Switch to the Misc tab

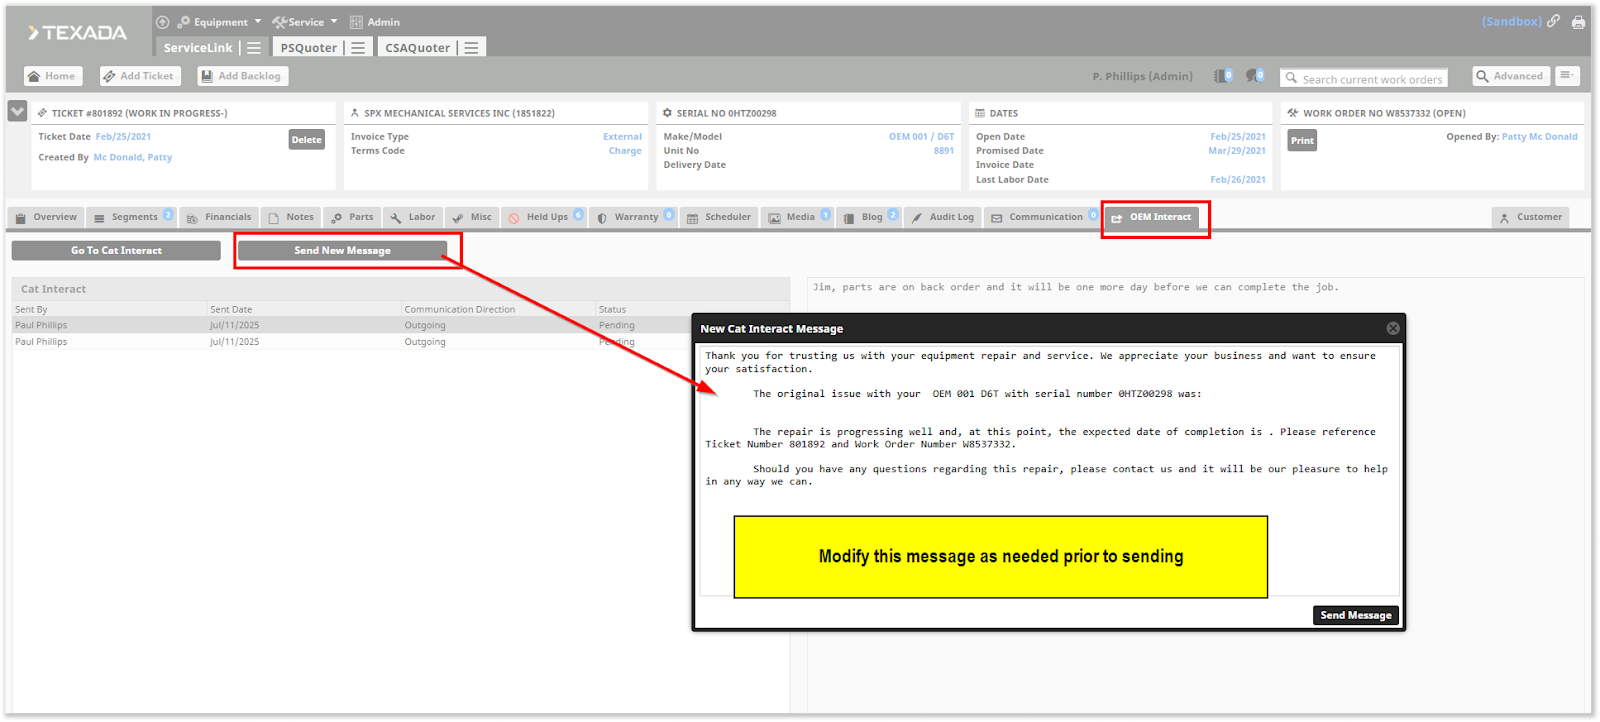472,217
